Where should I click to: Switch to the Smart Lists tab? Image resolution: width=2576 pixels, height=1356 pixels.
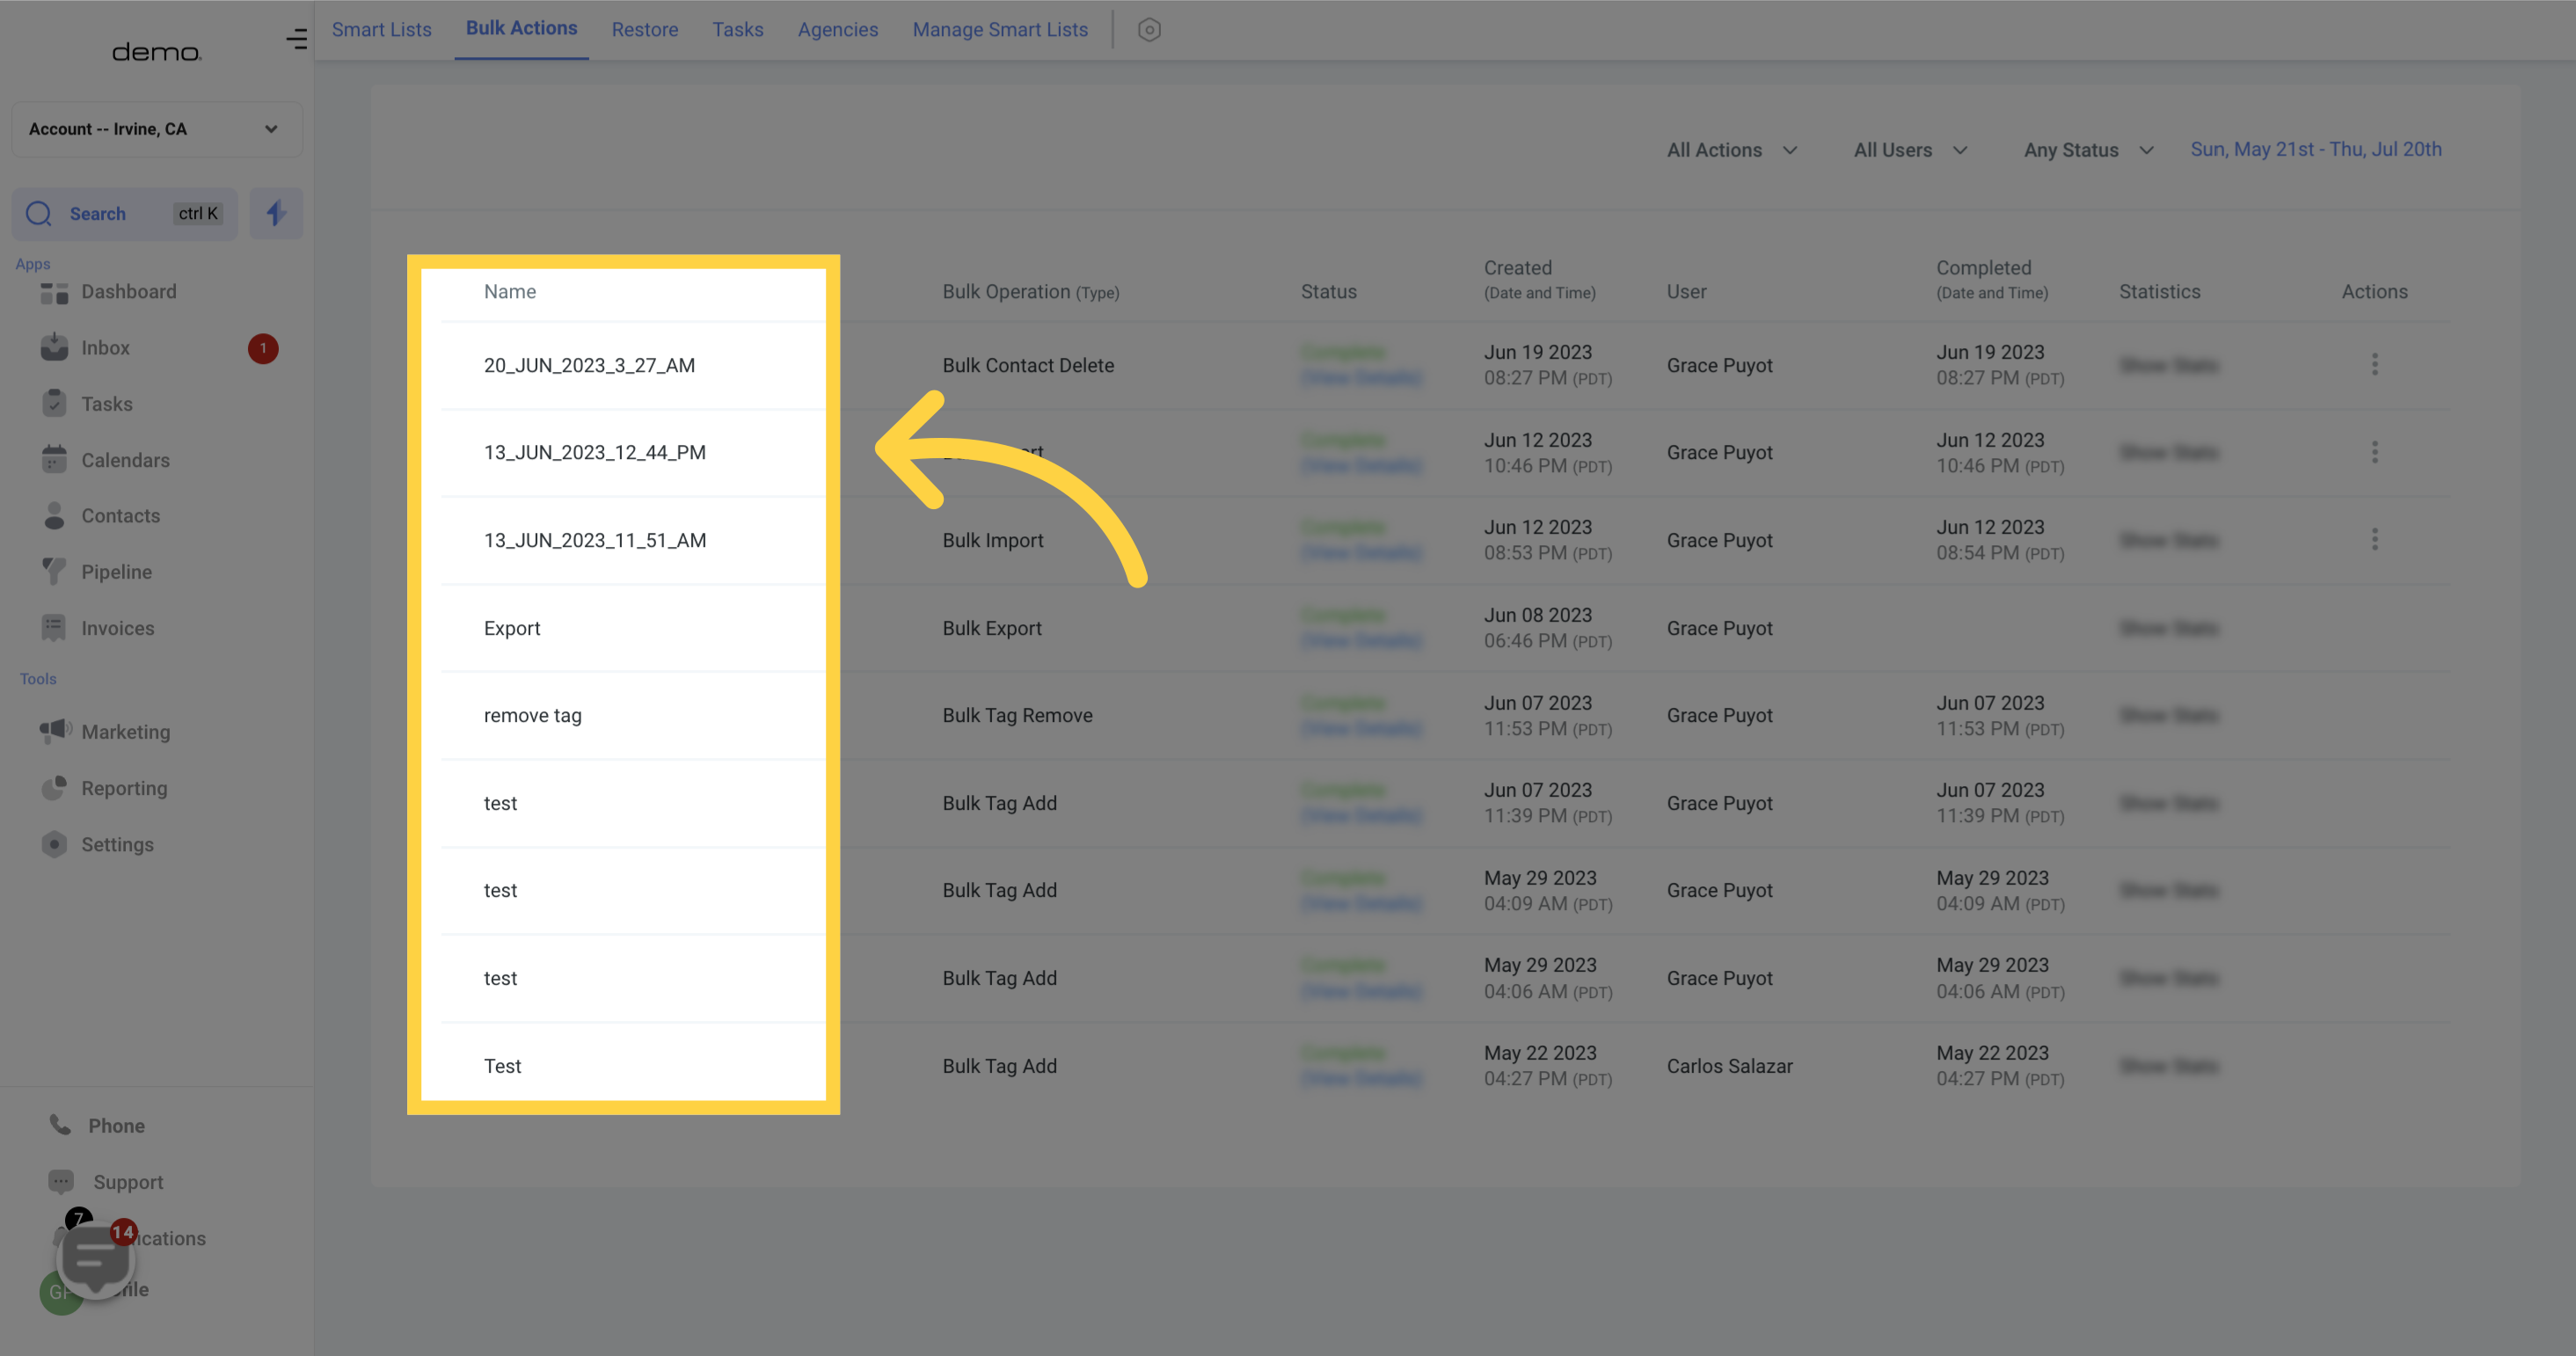(x=382, y=29)
